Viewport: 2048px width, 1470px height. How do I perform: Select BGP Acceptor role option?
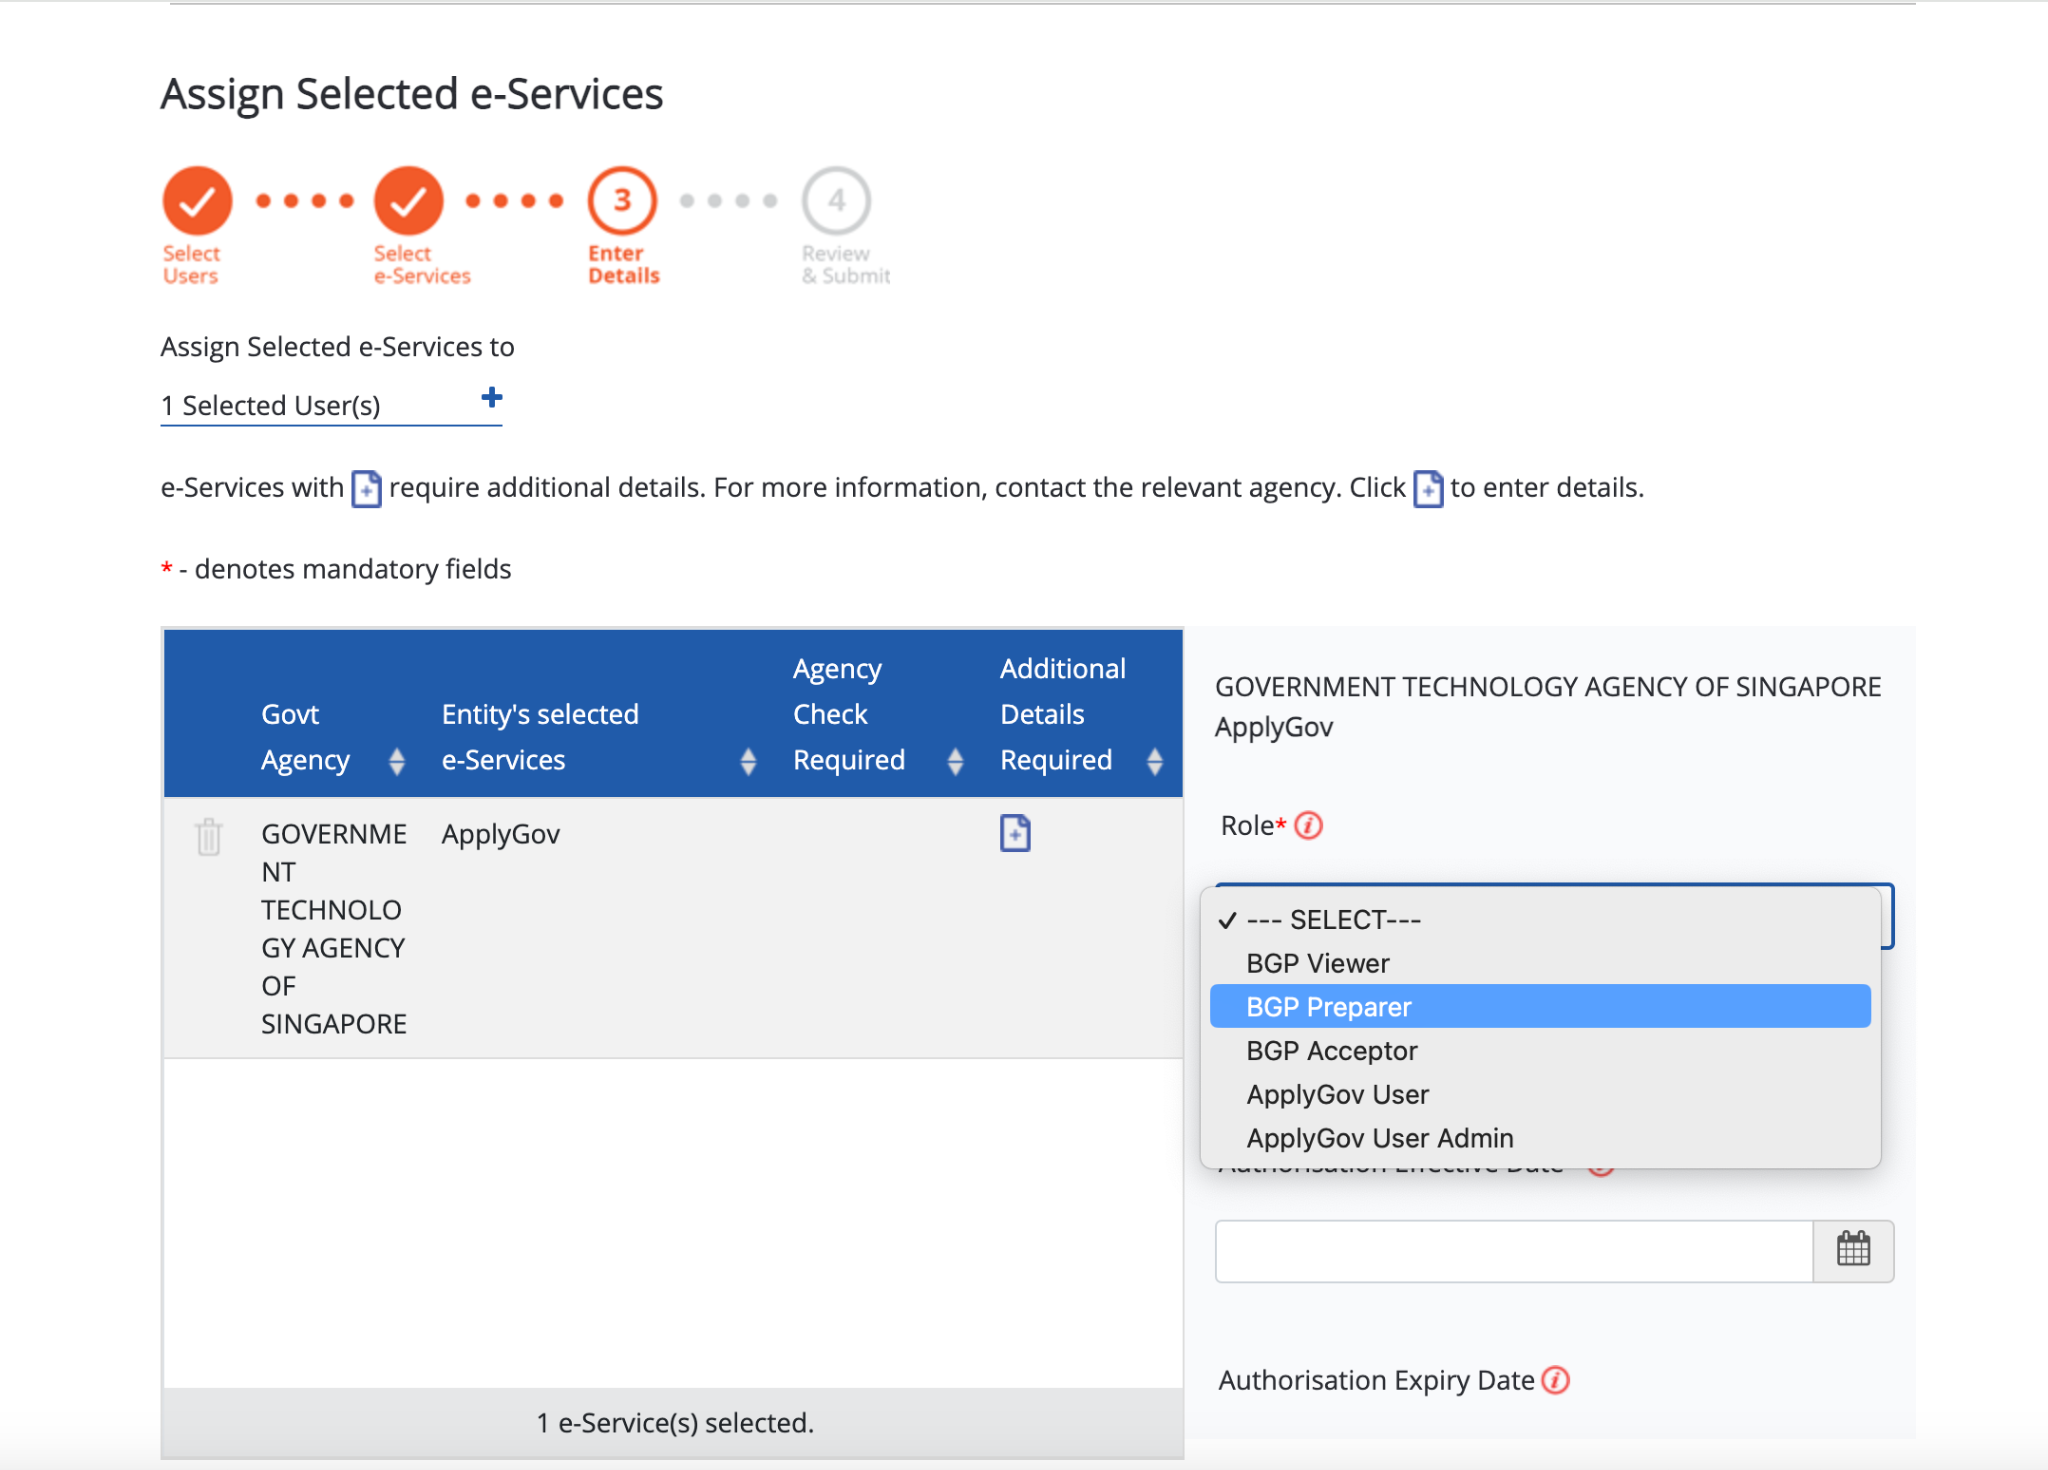click(1540, 1051)
